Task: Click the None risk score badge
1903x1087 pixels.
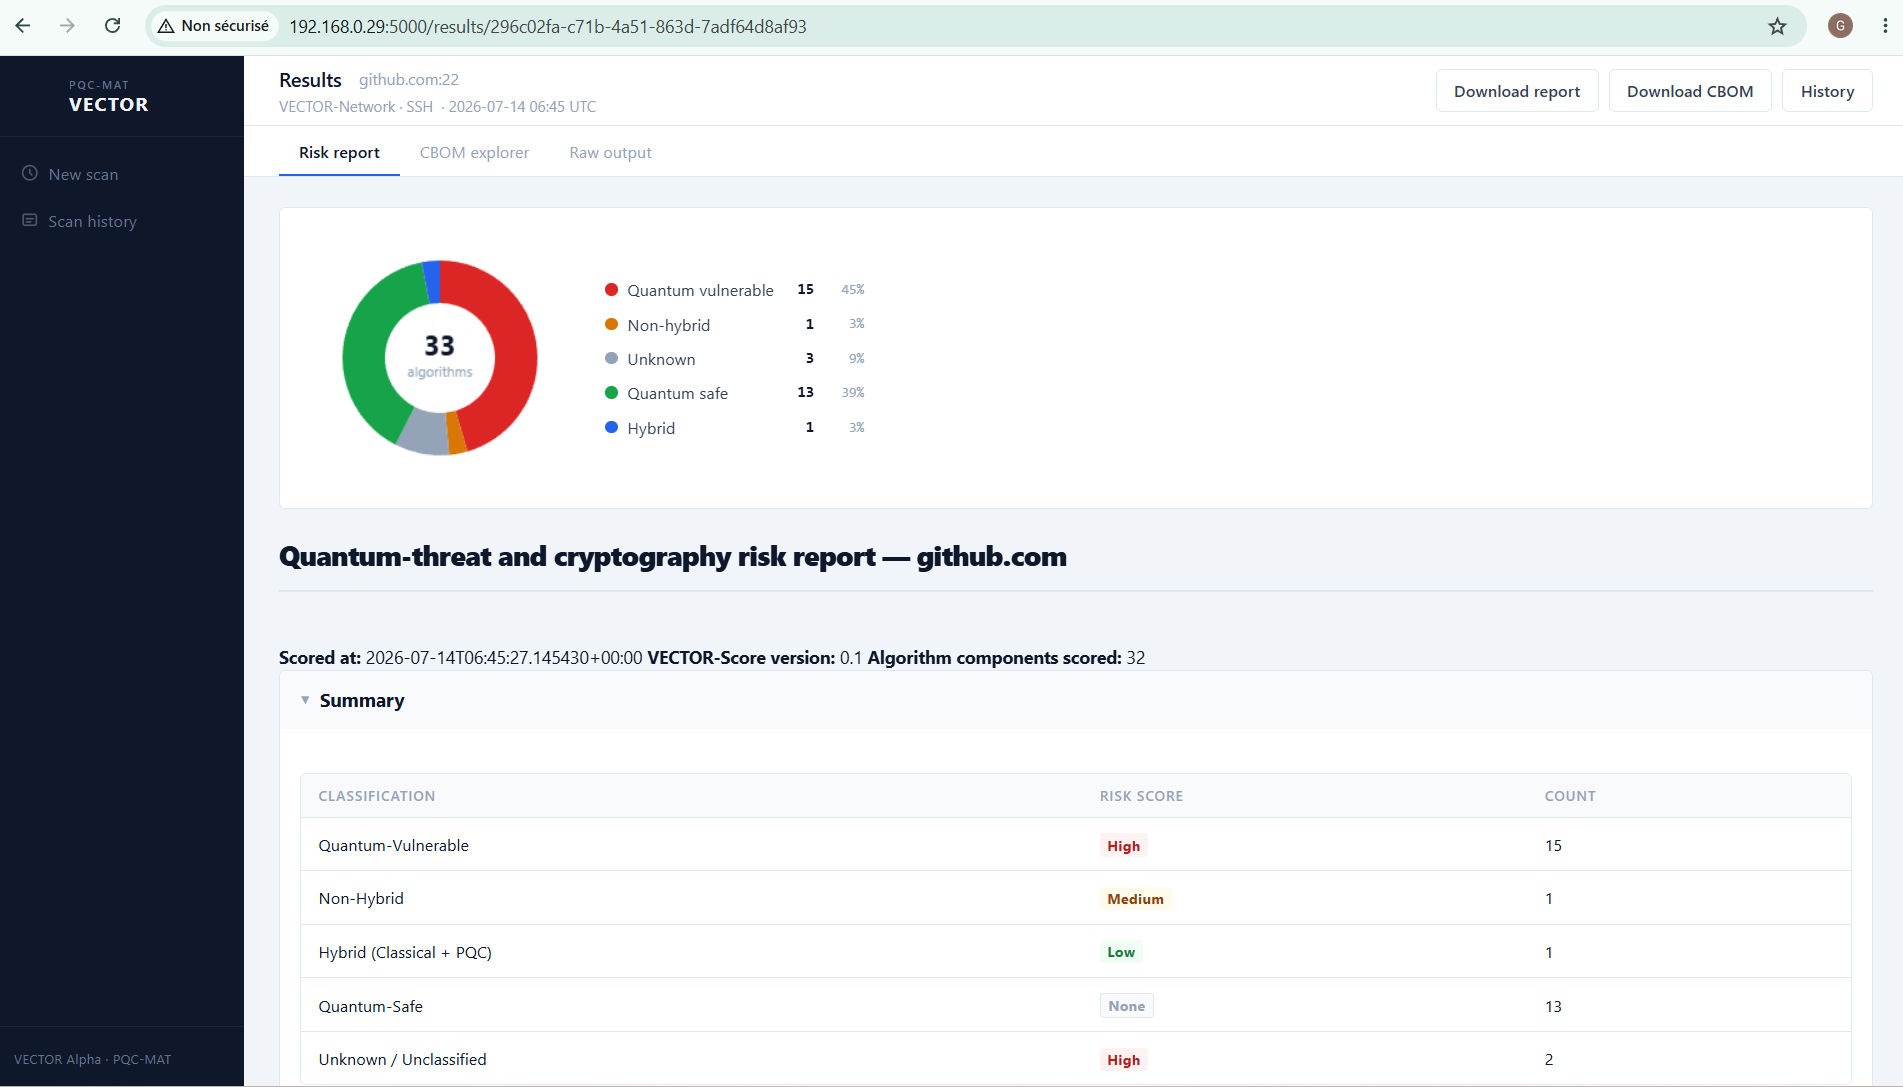Action: (x=1126, y=1006)
